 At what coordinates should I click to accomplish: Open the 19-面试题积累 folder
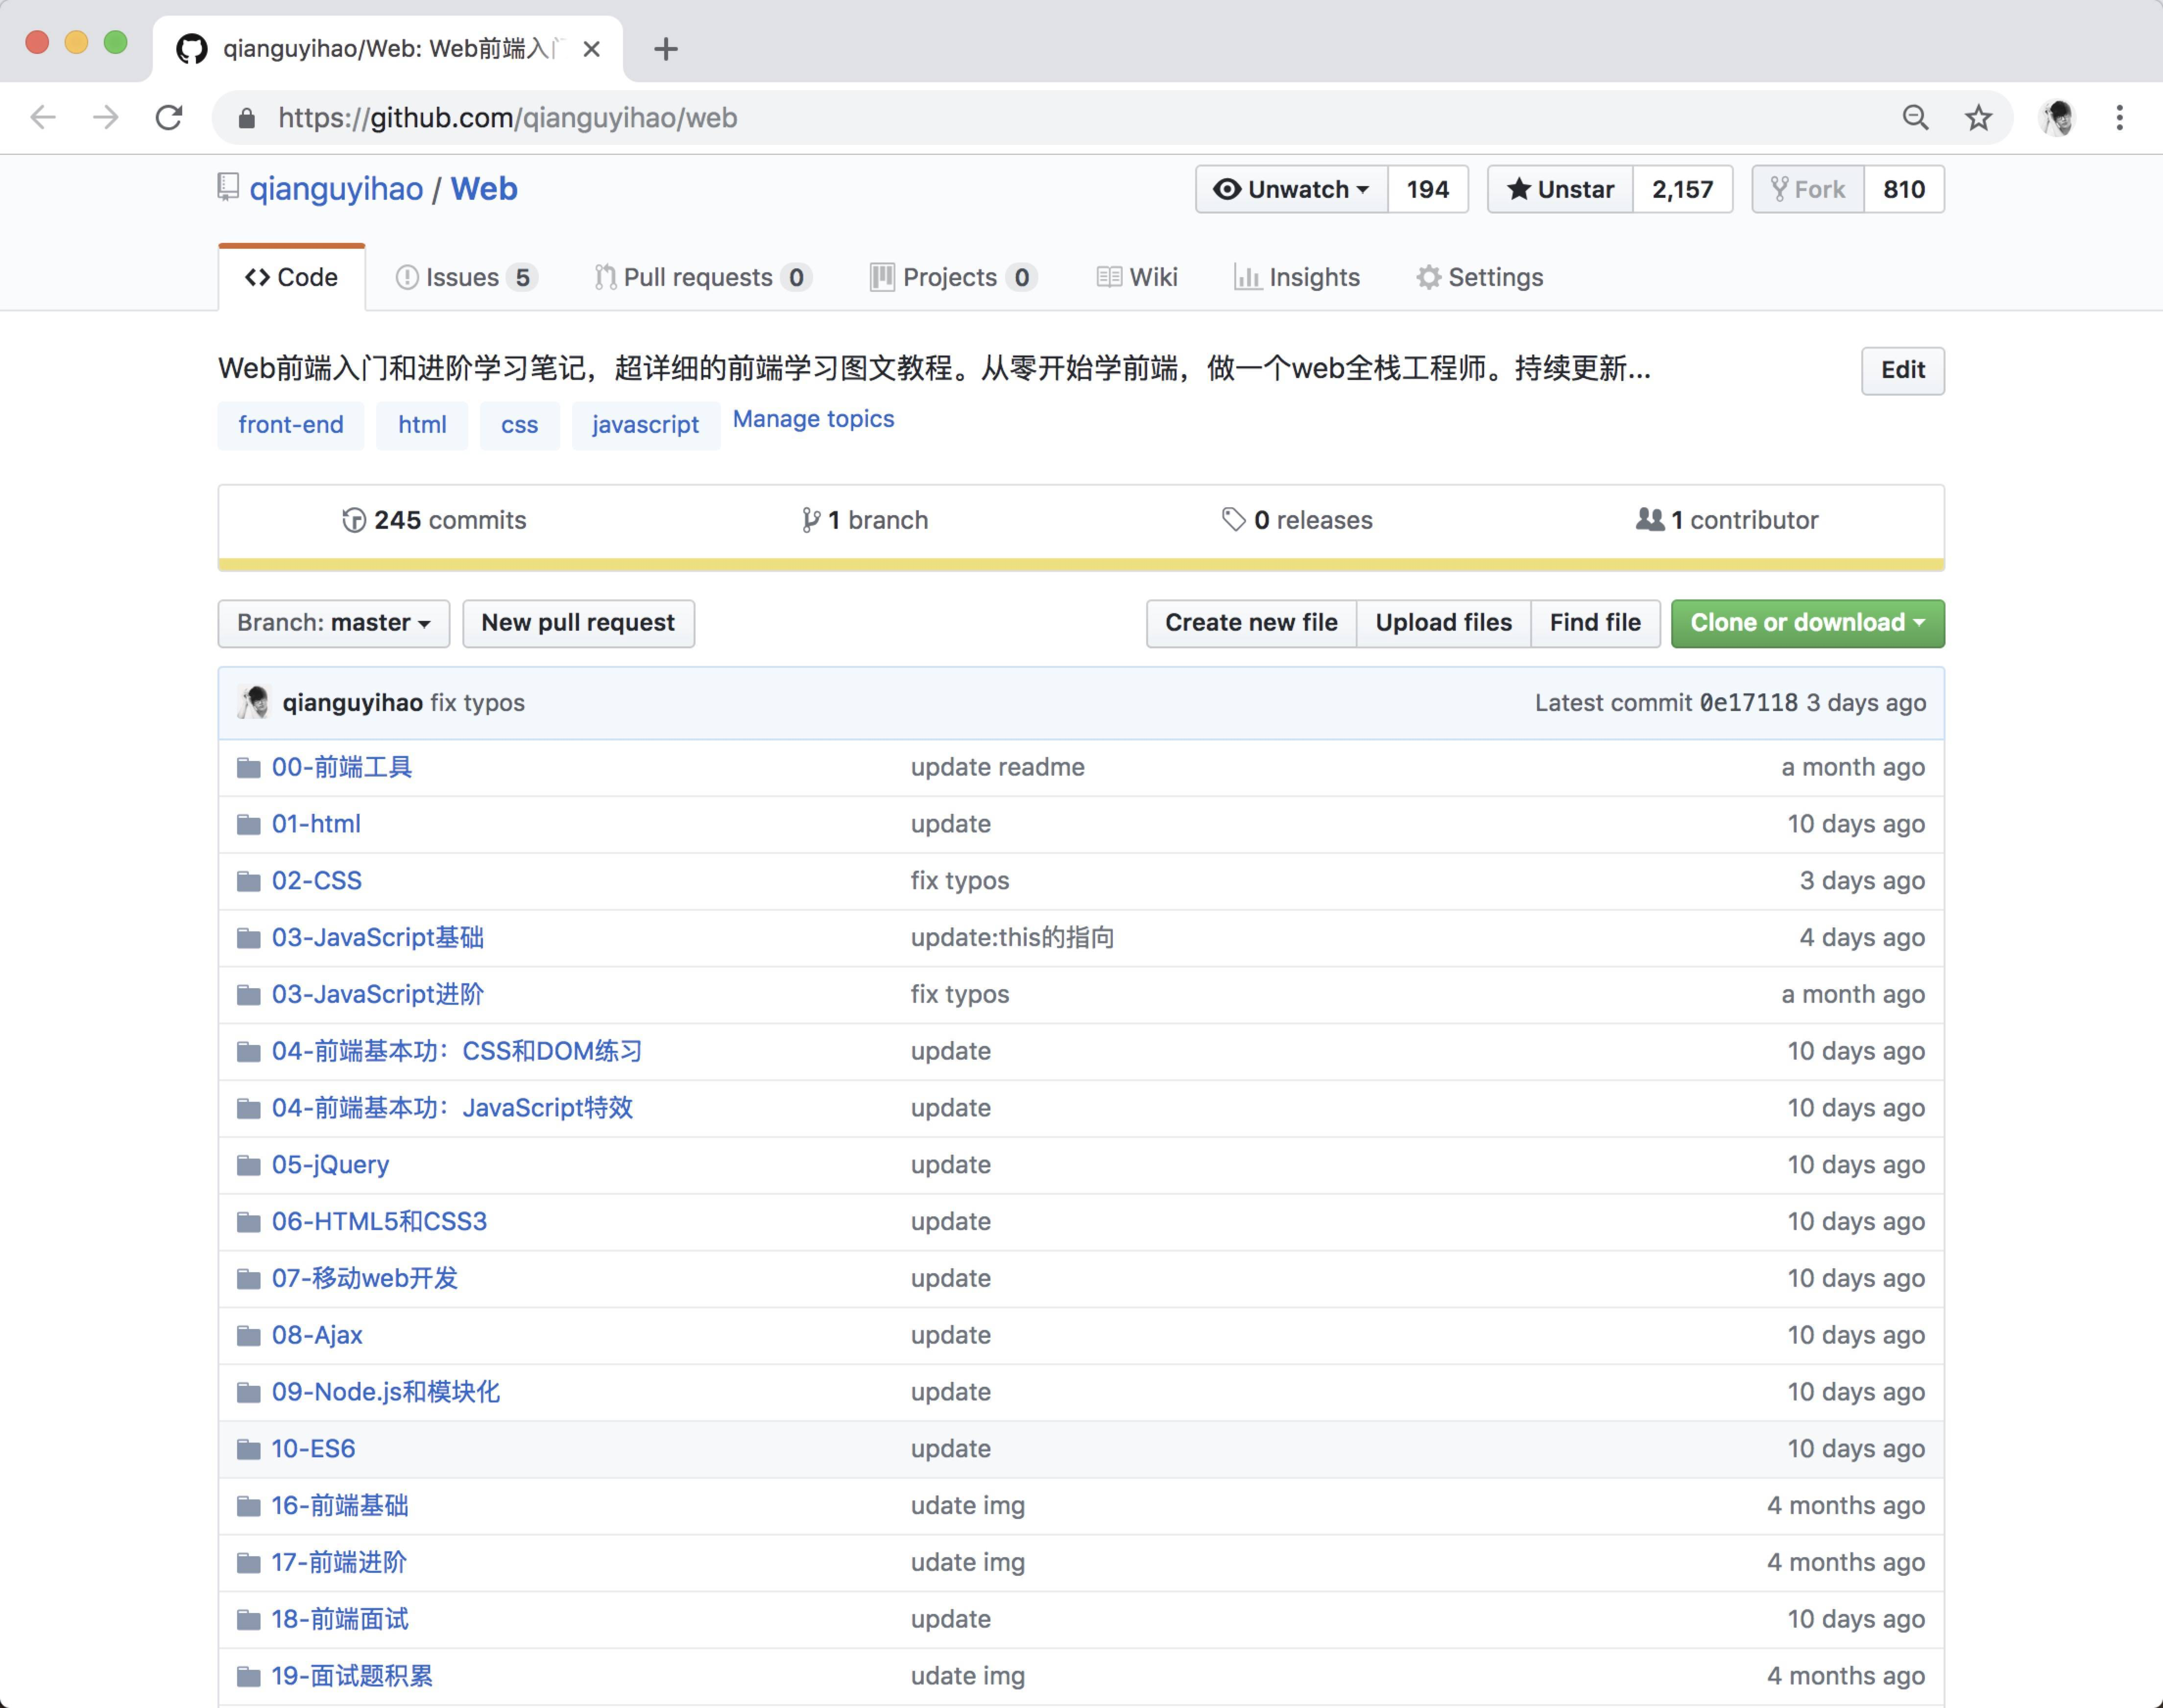pos(352,1676)
